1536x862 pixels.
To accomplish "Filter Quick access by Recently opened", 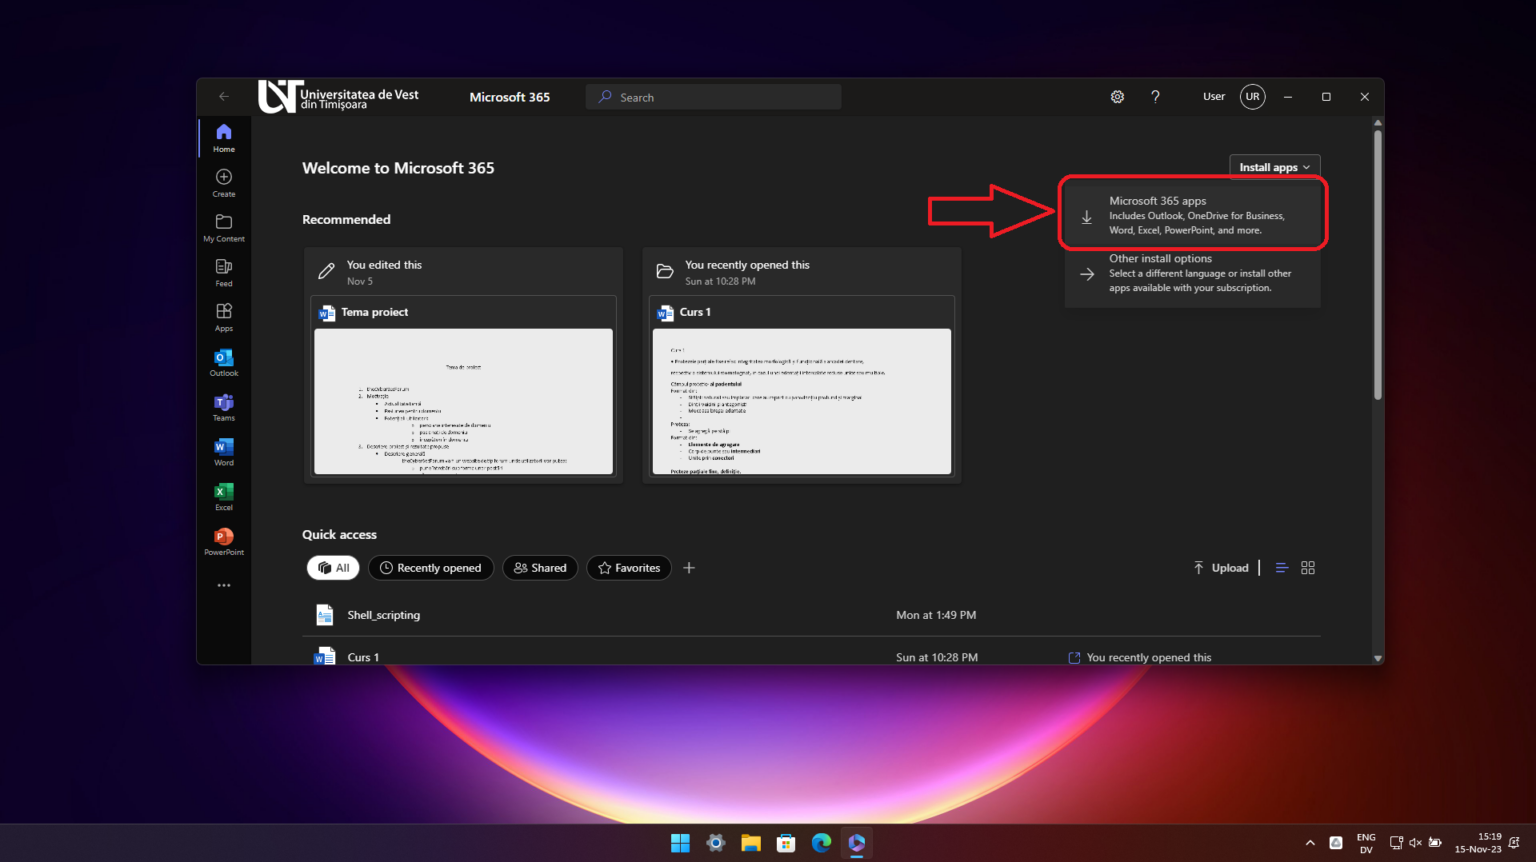I will tap(430, 567).
